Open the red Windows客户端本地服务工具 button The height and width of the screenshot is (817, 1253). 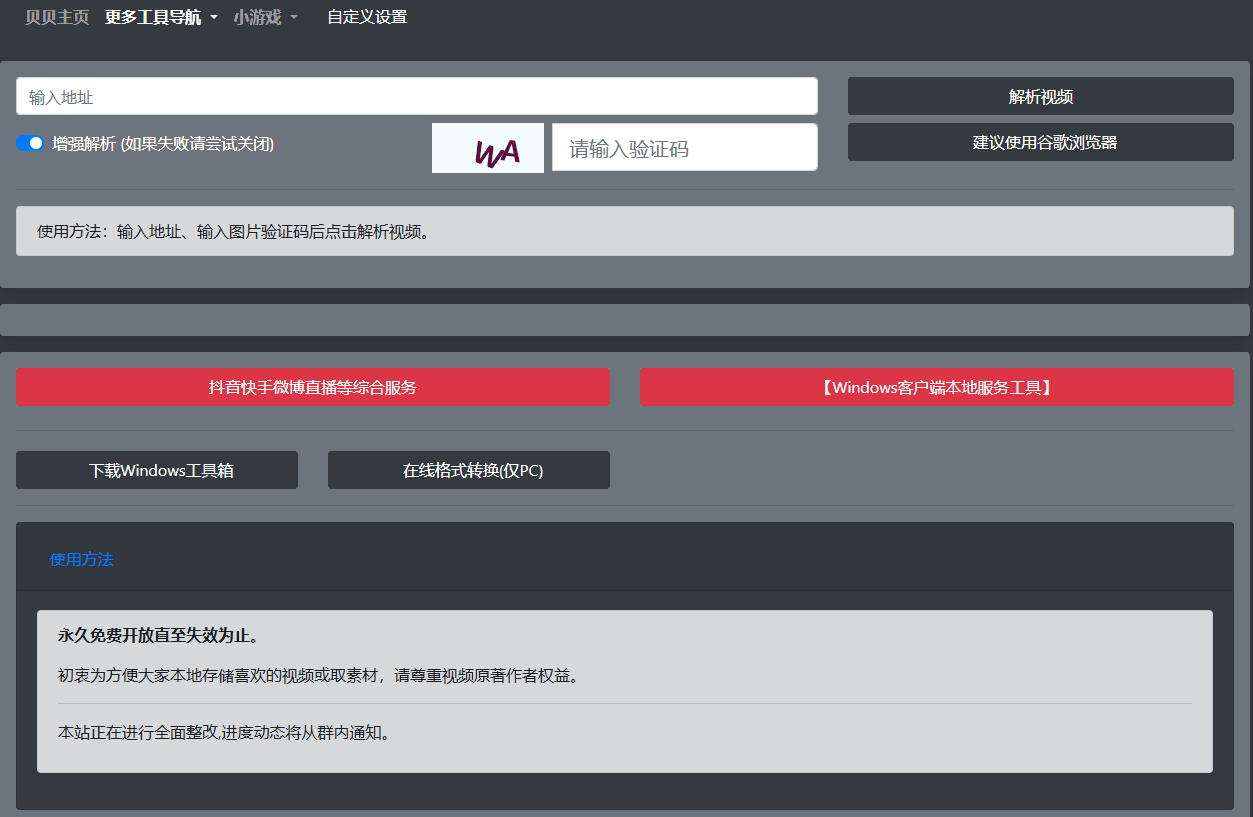point(936,387)
